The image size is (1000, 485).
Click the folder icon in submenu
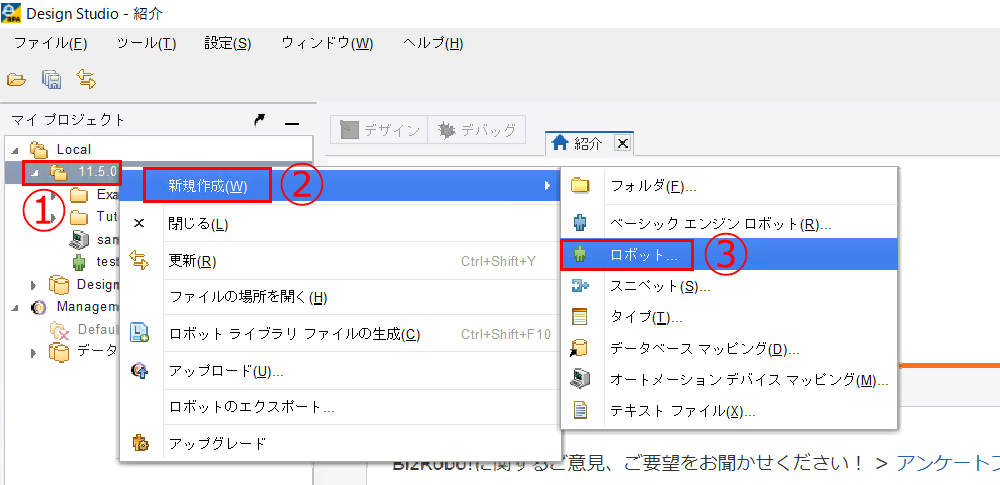click(x=580, y=186)
